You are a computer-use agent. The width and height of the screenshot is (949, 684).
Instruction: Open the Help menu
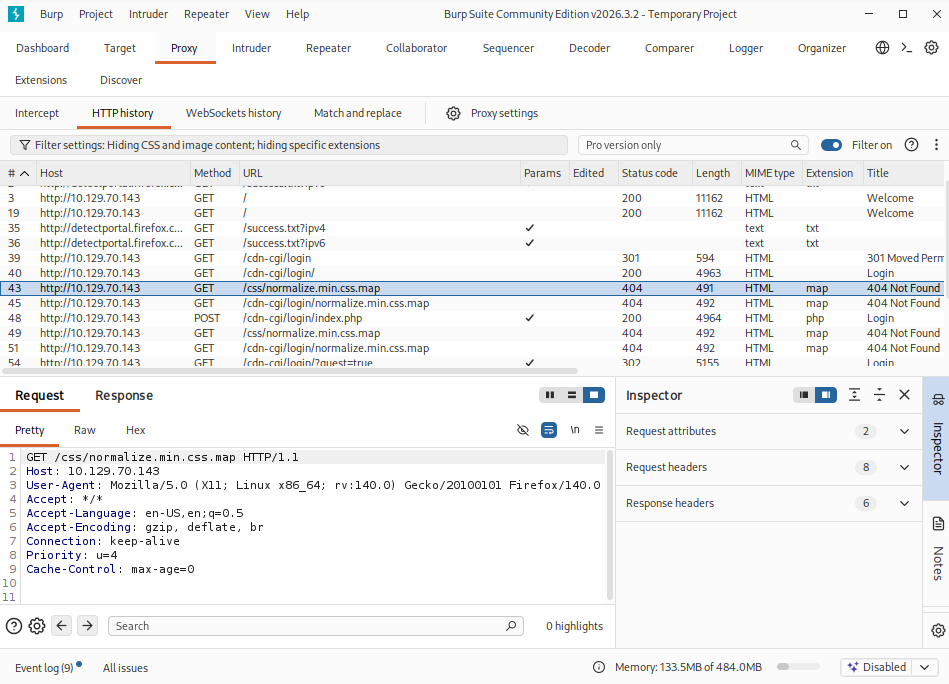pyautogui.click(x=297, y=14)
